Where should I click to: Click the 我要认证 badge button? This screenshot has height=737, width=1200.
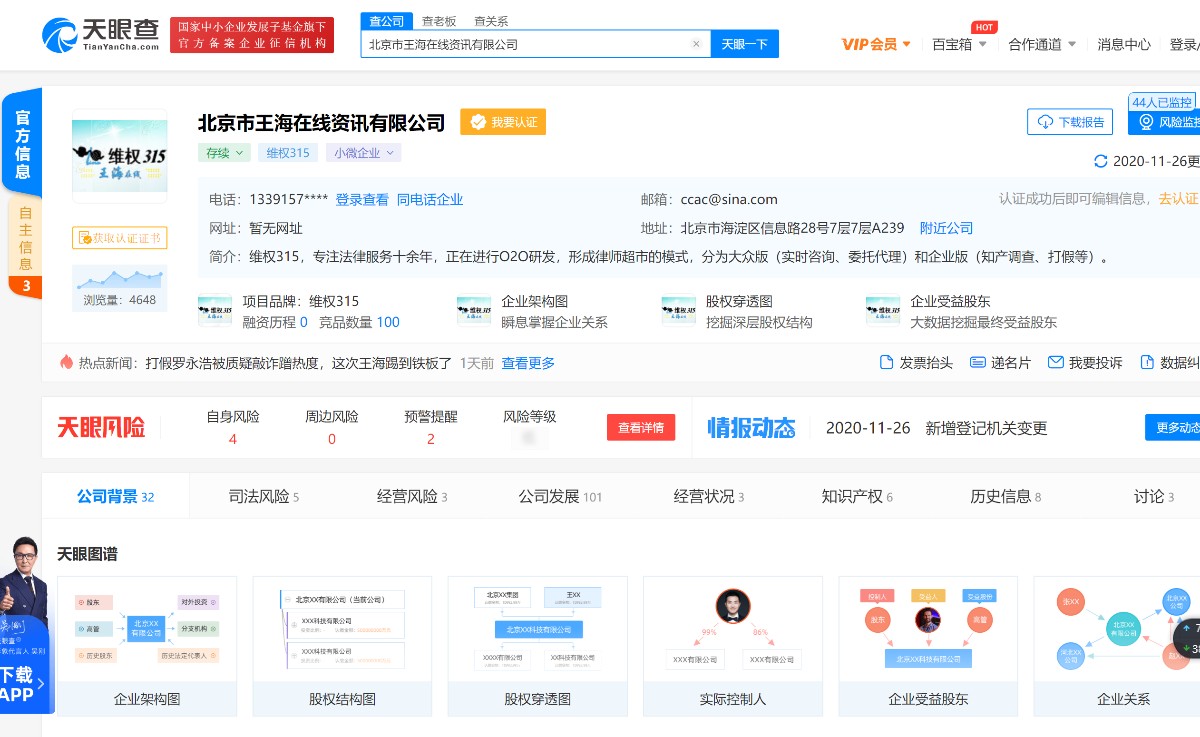503,122
